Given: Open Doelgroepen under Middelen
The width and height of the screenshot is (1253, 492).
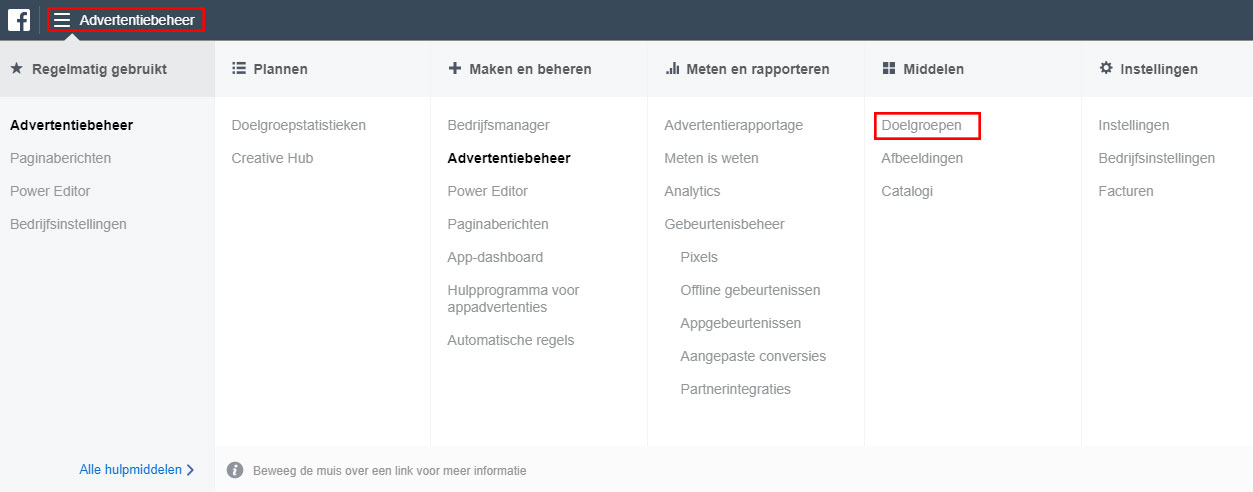Looking at the screenshot, I should click(921, 126).
